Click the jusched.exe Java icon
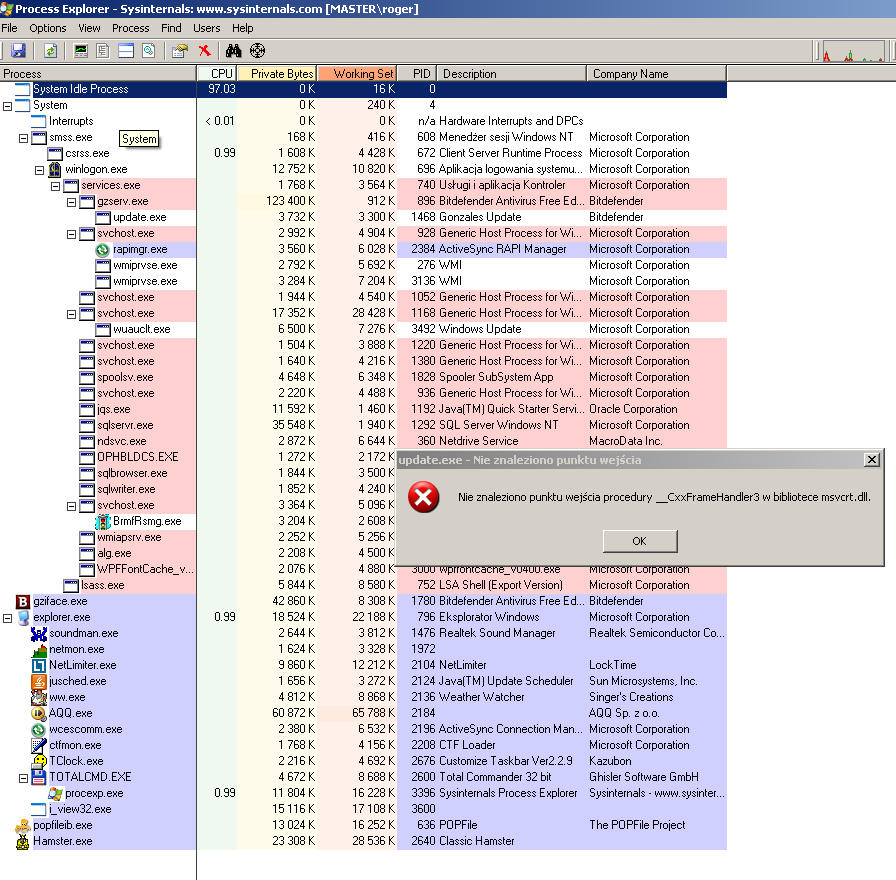The image size is (896, 880). click(x=39, y=681)
